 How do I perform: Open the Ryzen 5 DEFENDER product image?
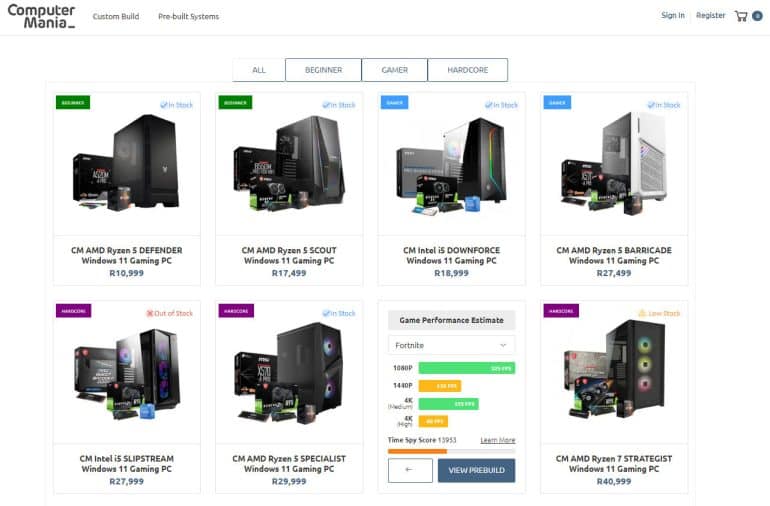click(x=127, y=163)
